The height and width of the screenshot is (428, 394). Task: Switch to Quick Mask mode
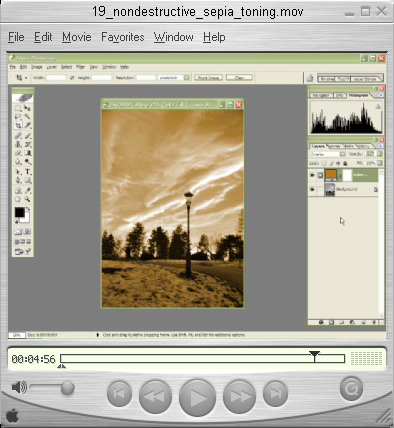(27, 231)
